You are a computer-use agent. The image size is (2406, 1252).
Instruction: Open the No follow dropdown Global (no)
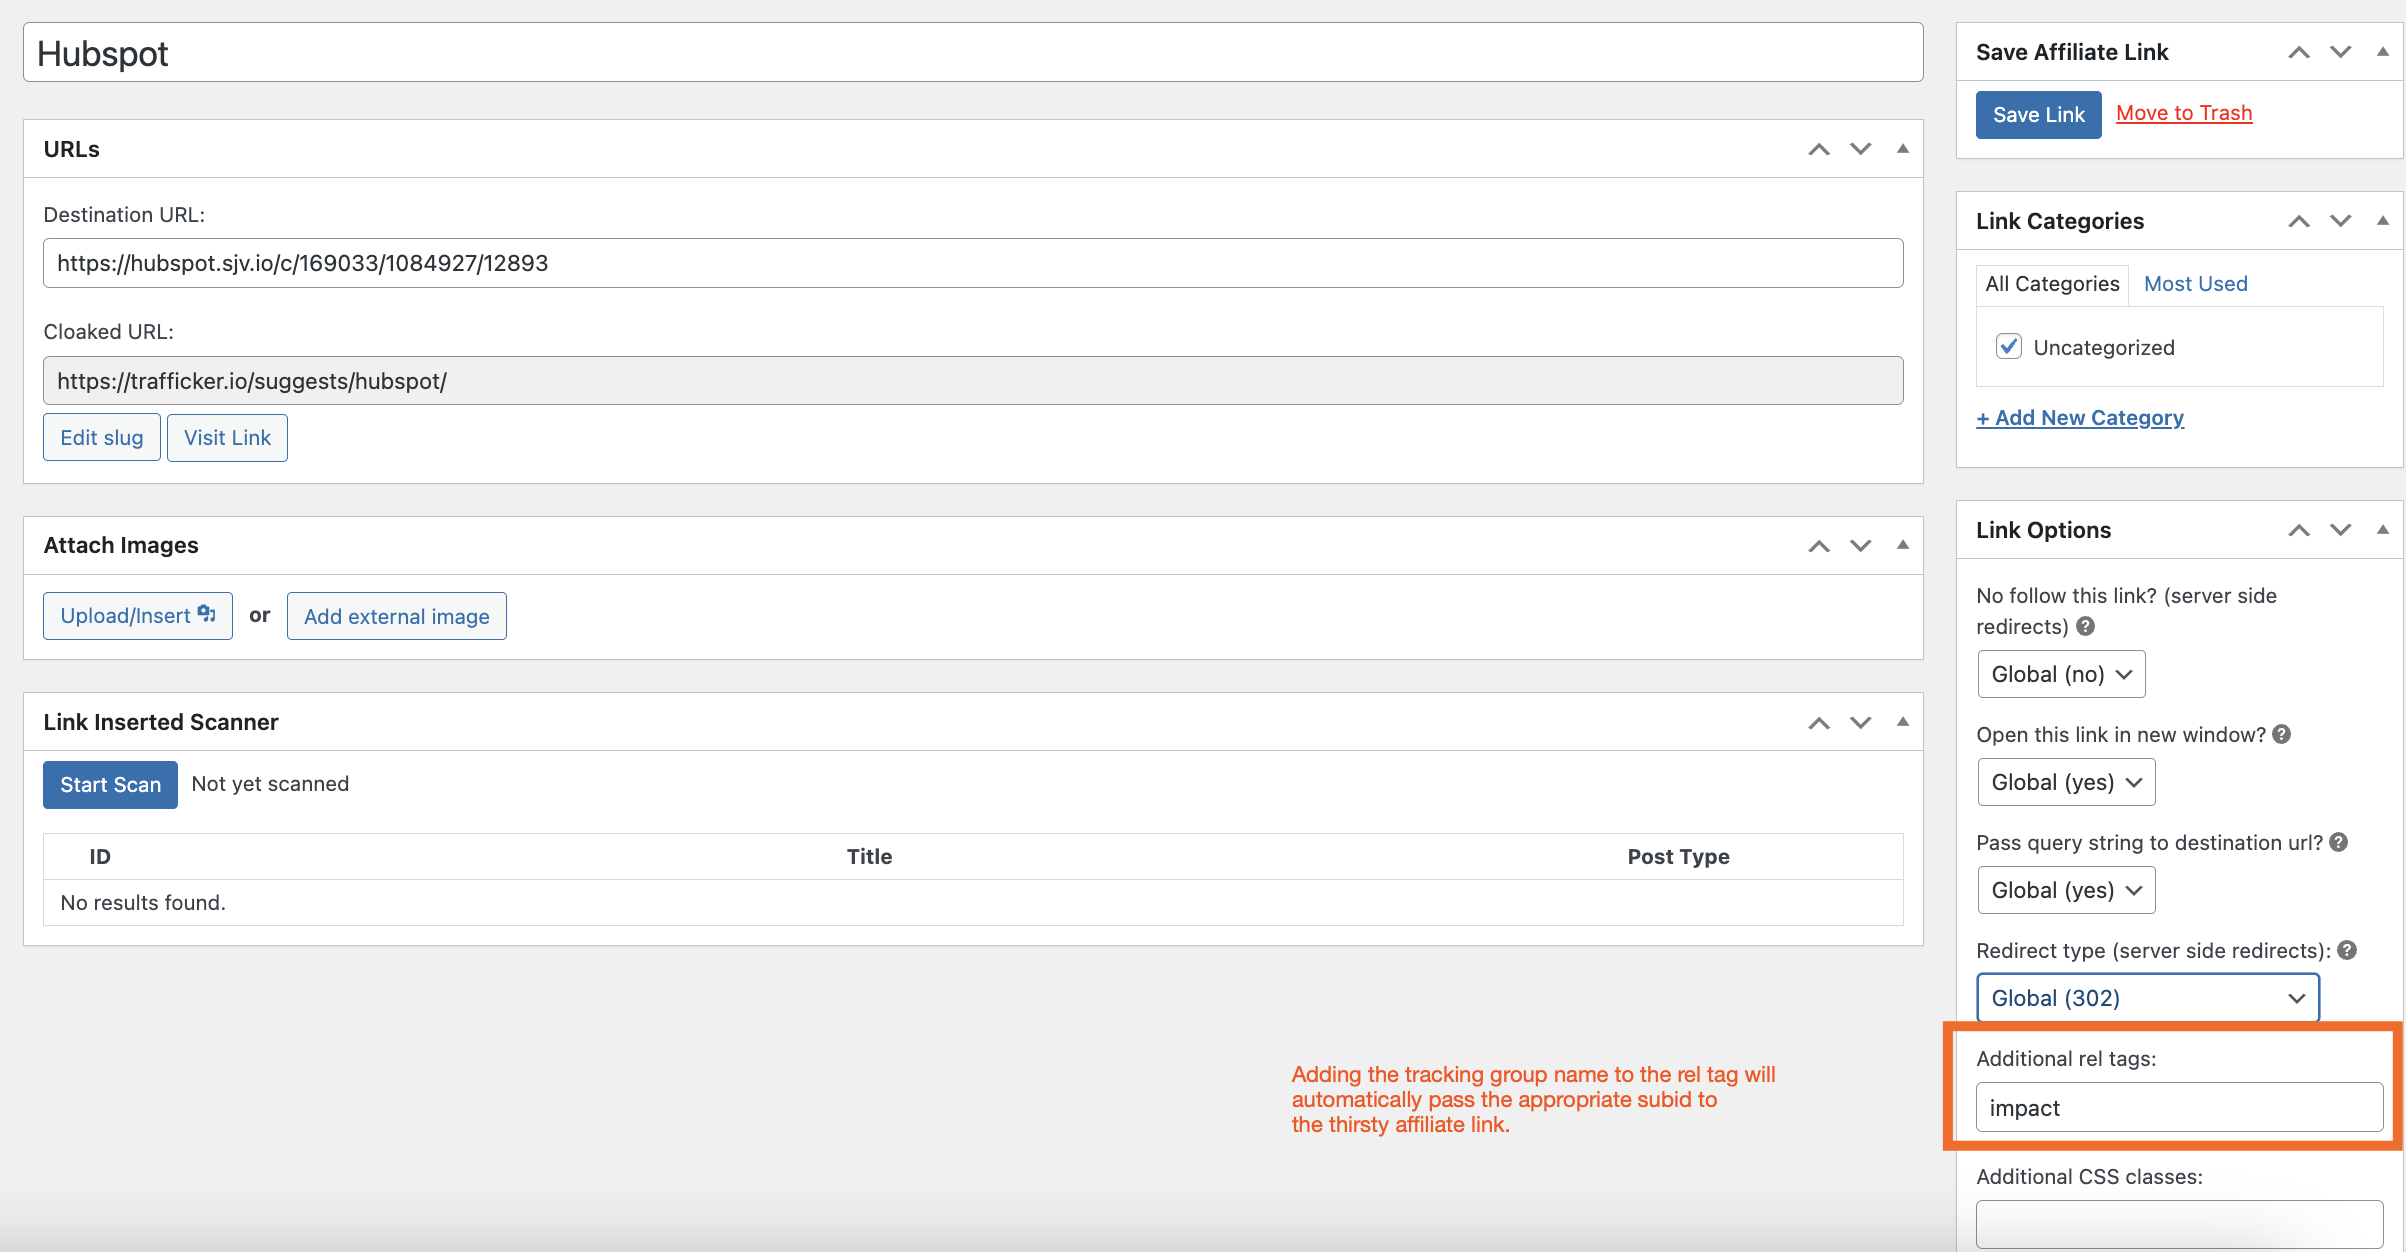2061,674
